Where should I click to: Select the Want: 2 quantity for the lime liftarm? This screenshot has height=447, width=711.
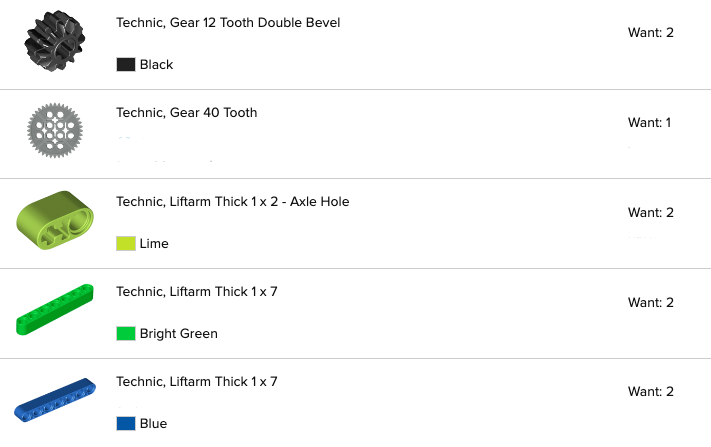(x=651, y=213)
